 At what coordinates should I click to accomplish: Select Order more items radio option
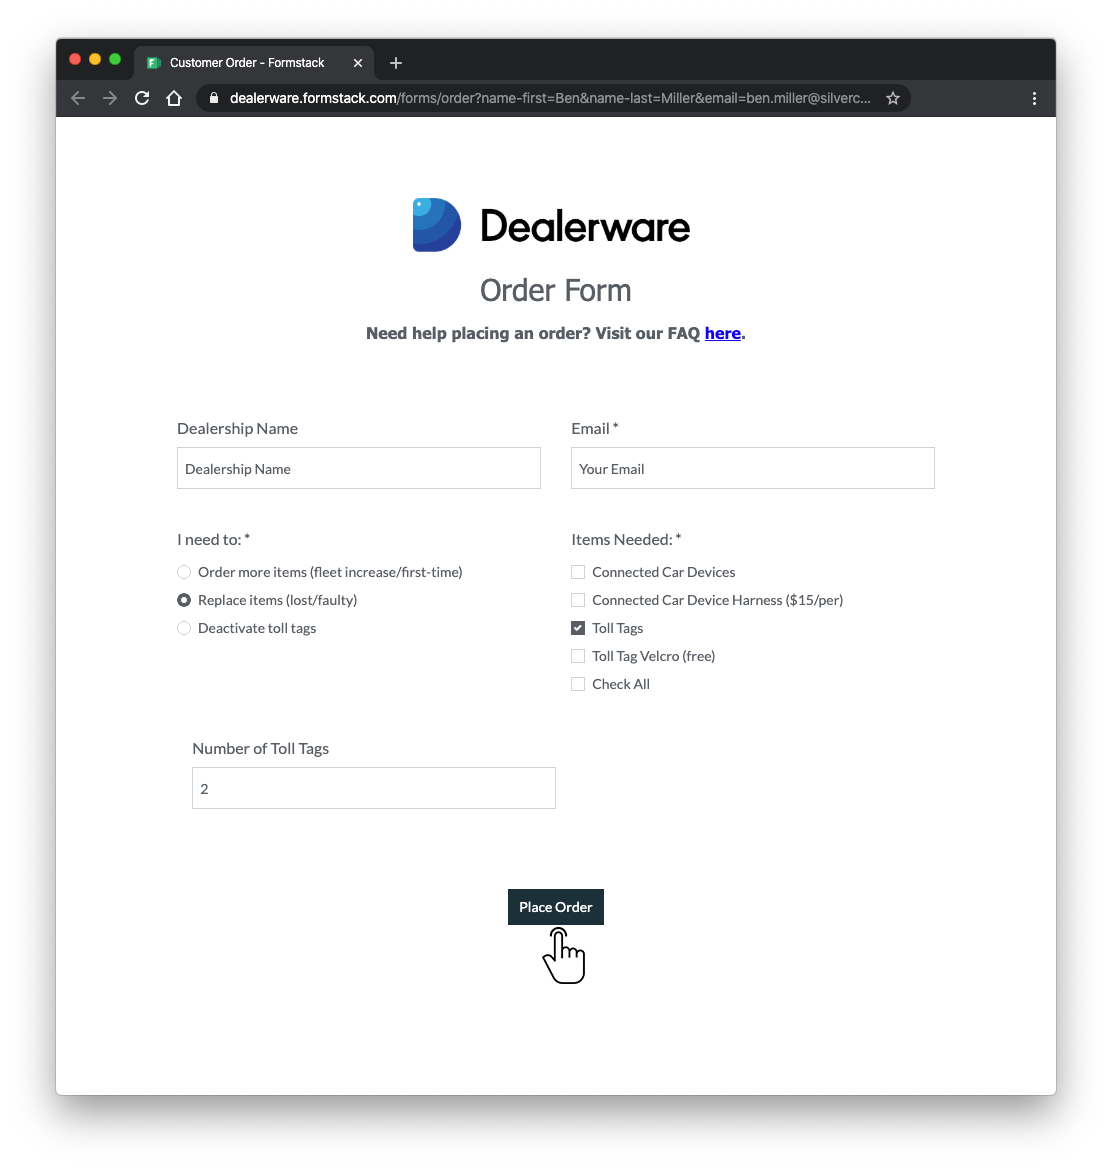pyautogui.click(x=184, y=572)
